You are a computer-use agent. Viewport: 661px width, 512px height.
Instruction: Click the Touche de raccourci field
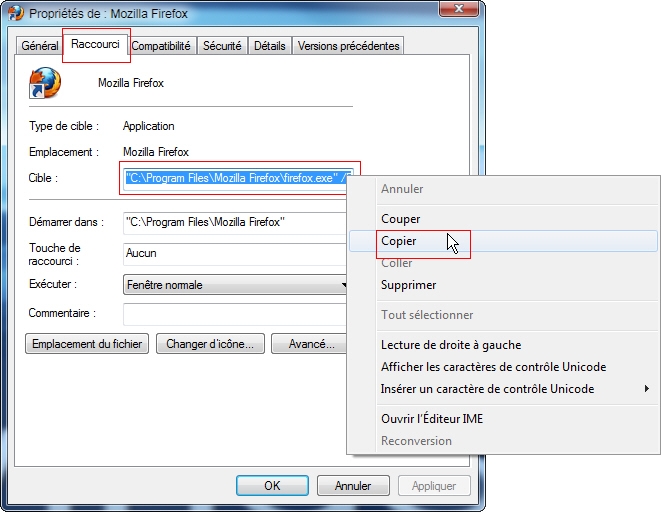[x=235, y=254]
